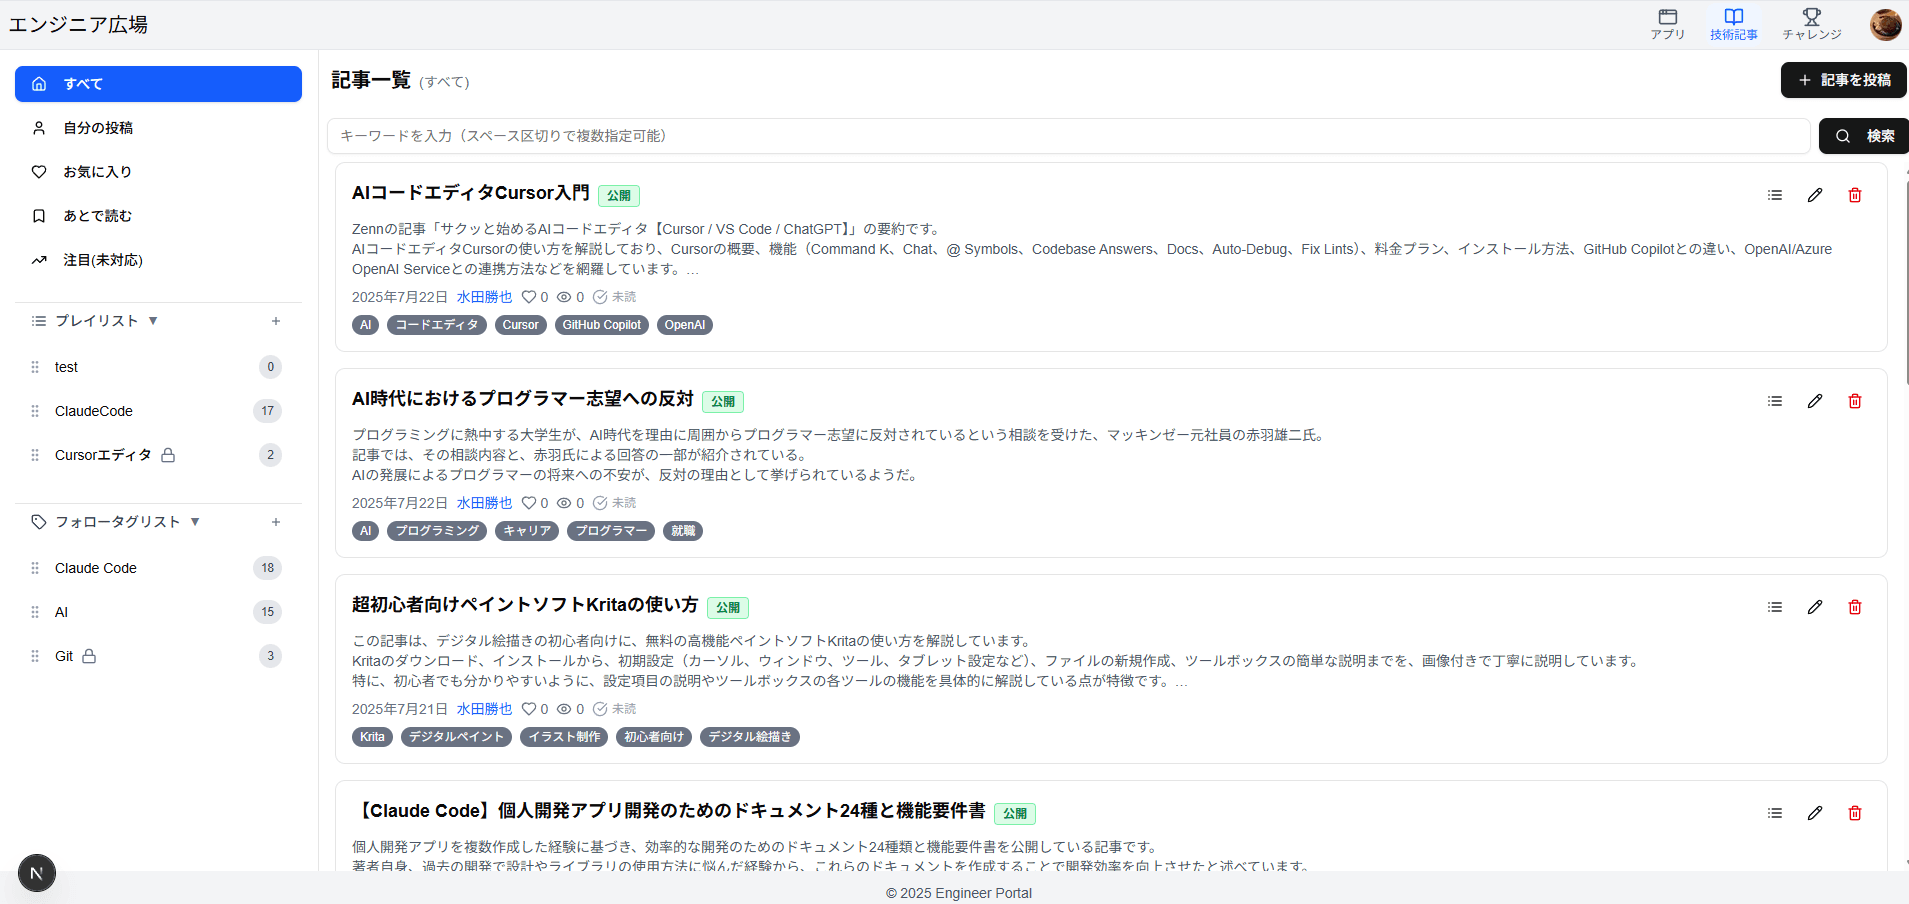Screen dimensions: 1909x904
Task: Grab the drag handle of Cursorエディタ playlist
Action: [x=35, y=455]
